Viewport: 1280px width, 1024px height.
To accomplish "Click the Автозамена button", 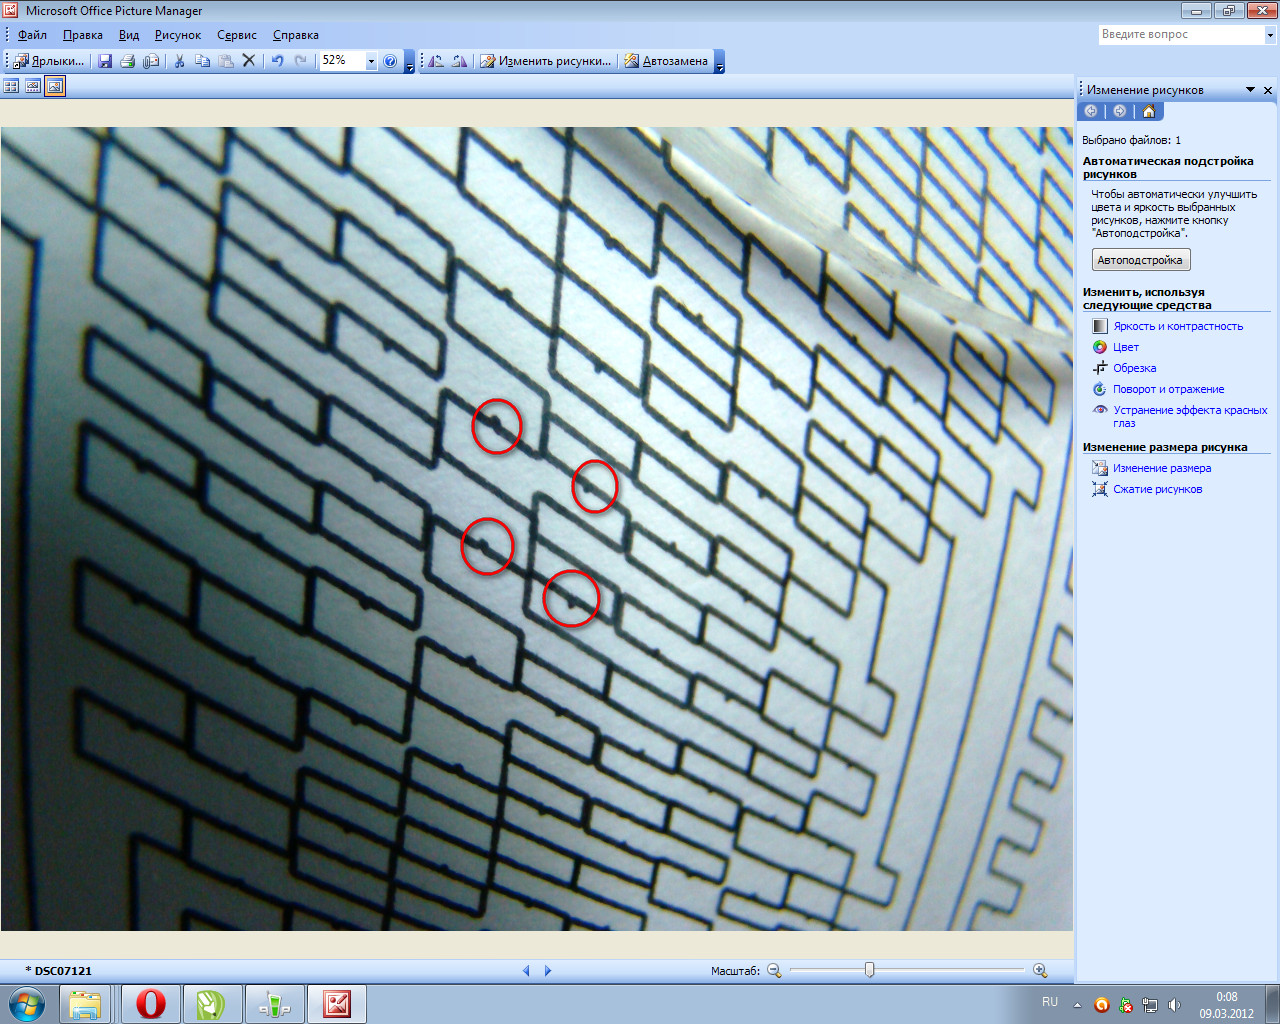I will pos(666,61).
